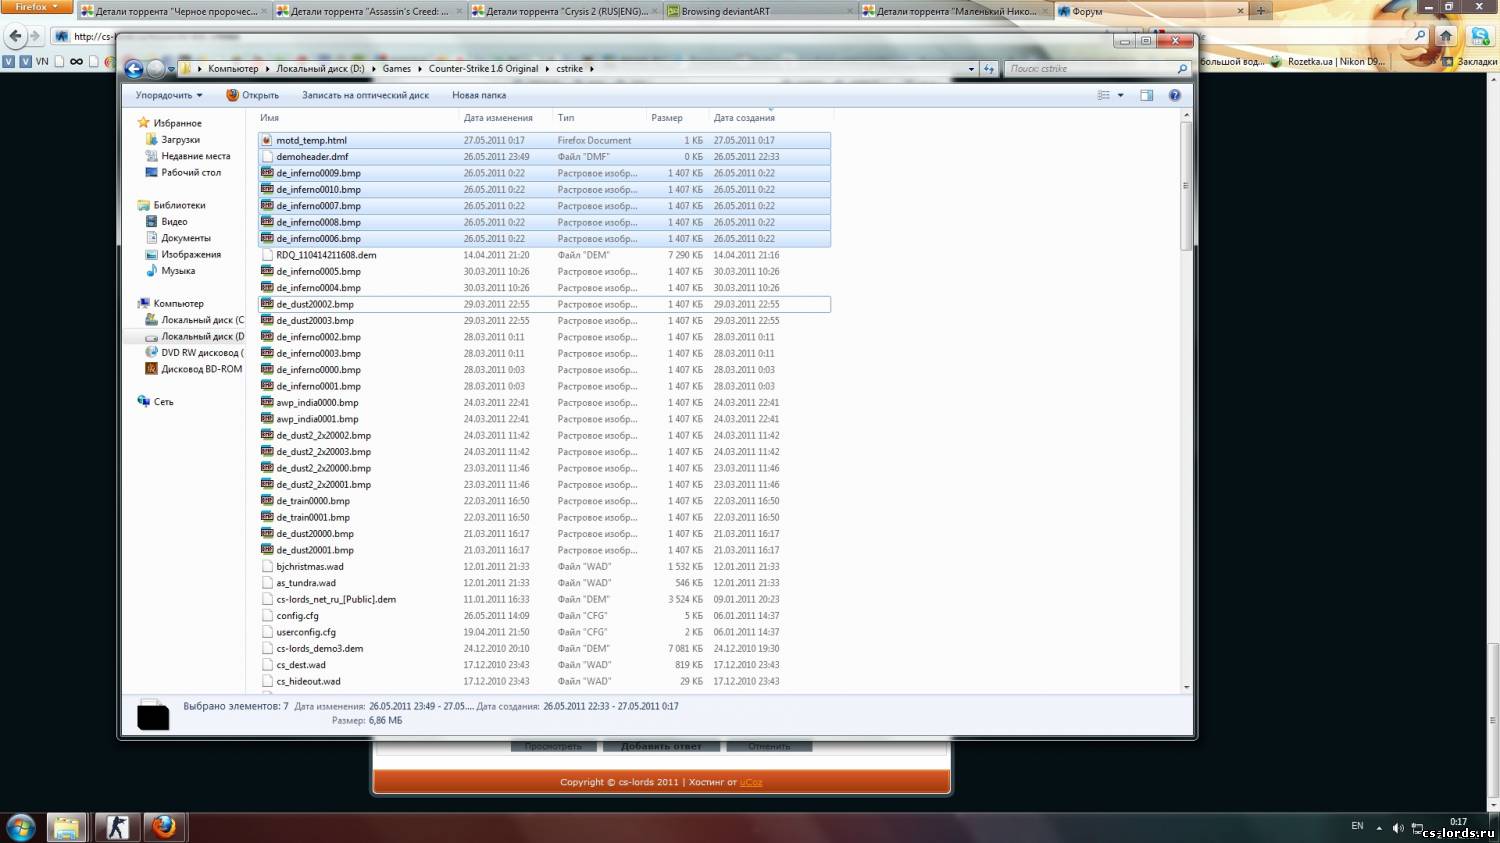The image size is (1500, 843).
Task: Switch to the Browsing deviantART tab
Action: [761, 11]
